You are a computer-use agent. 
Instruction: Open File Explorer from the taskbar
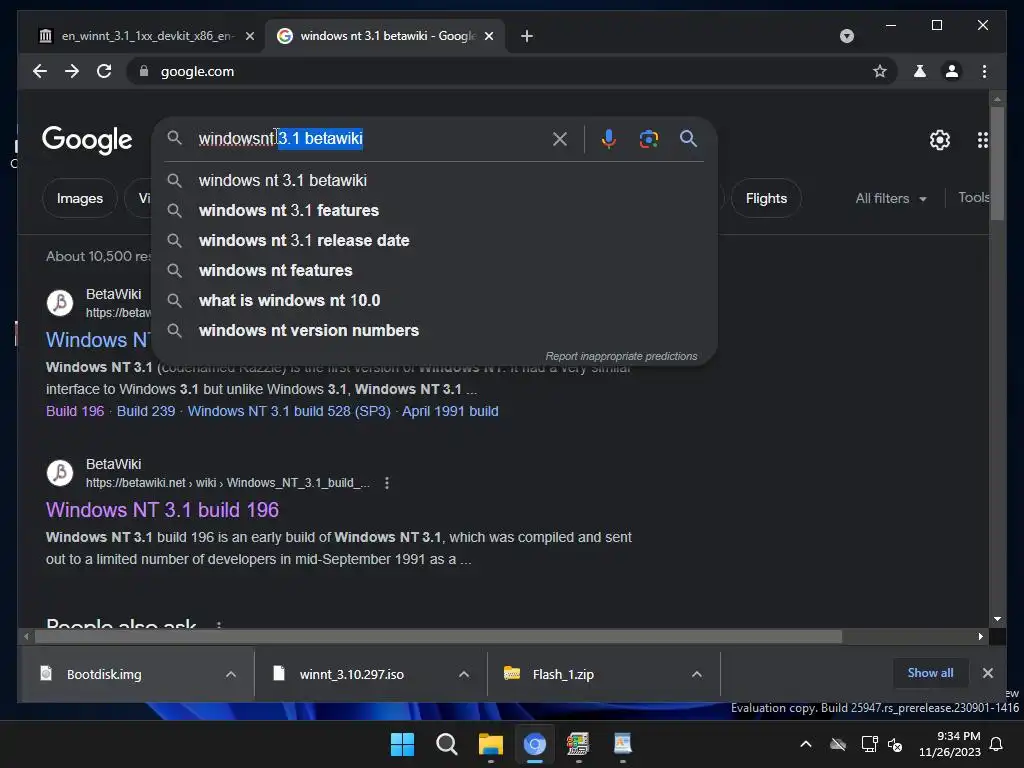pyautogui.click(x=490, y=744)
